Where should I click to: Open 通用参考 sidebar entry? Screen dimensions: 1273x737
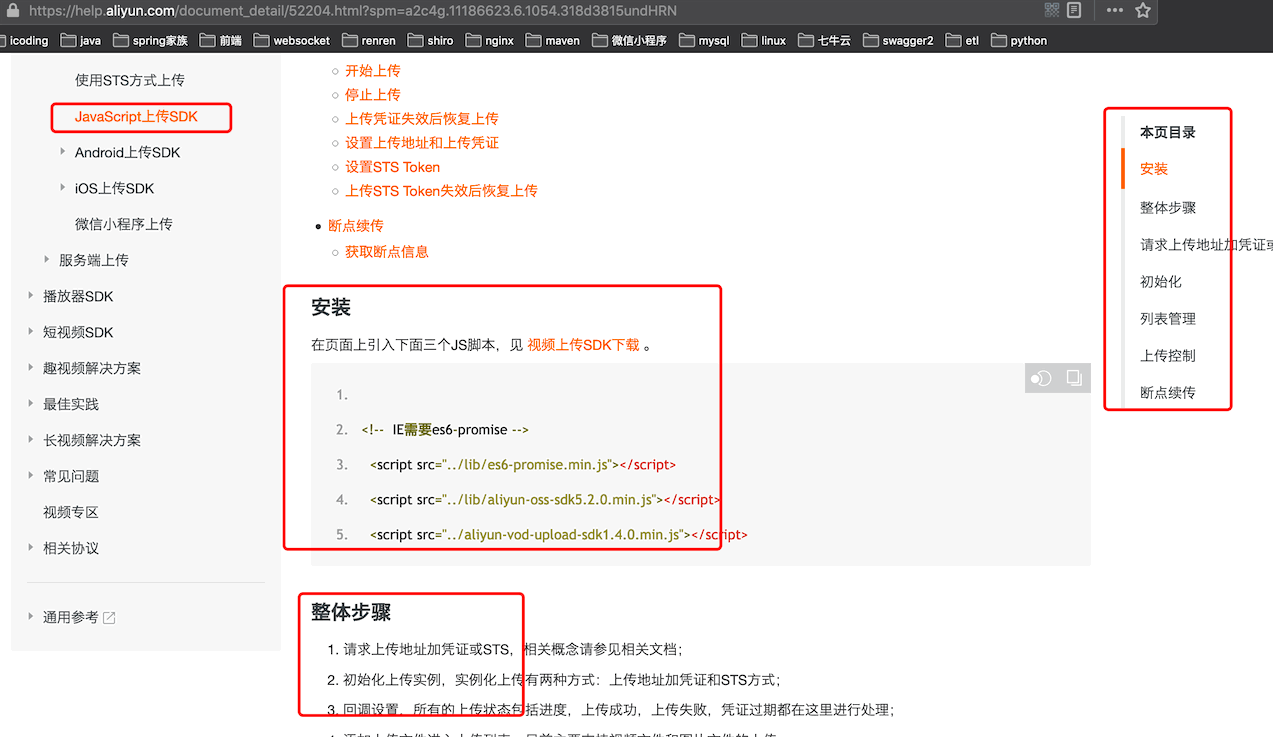pos(71,617)
